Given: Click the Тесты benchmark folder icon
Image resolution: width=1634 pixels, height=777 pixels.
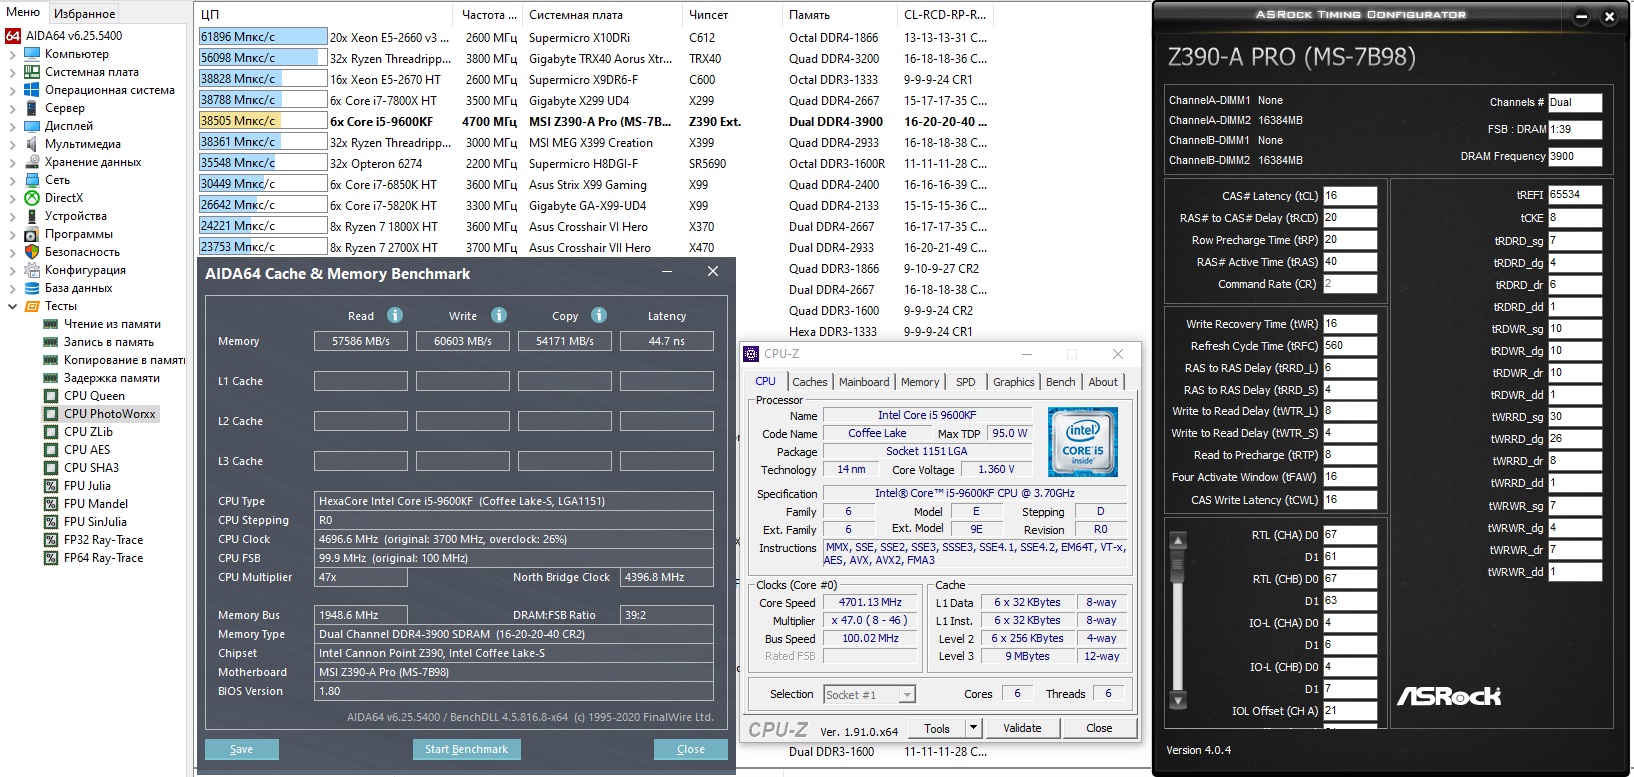Looking at the screenshot, I should (32, 306).
